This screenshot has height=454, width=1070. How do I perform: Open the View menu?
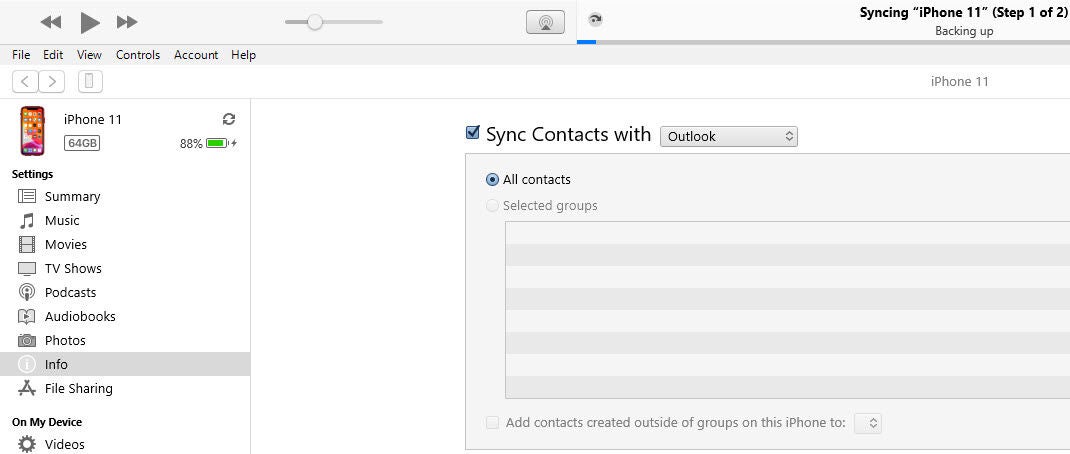(x=89, y=55)
